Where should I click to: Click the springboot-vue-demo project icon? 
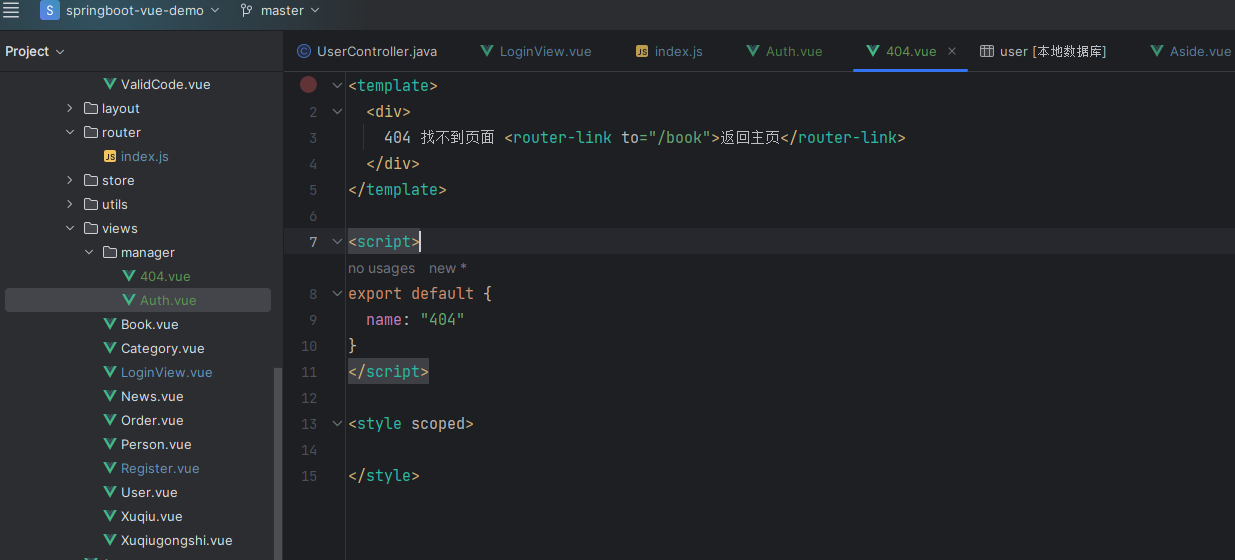[x=49, y=10]
